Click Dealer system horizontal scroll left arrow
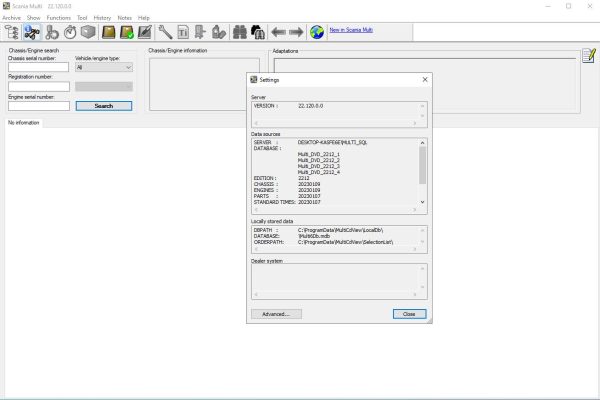Viewport: 600px width, 400px height. tap(256, 294)
